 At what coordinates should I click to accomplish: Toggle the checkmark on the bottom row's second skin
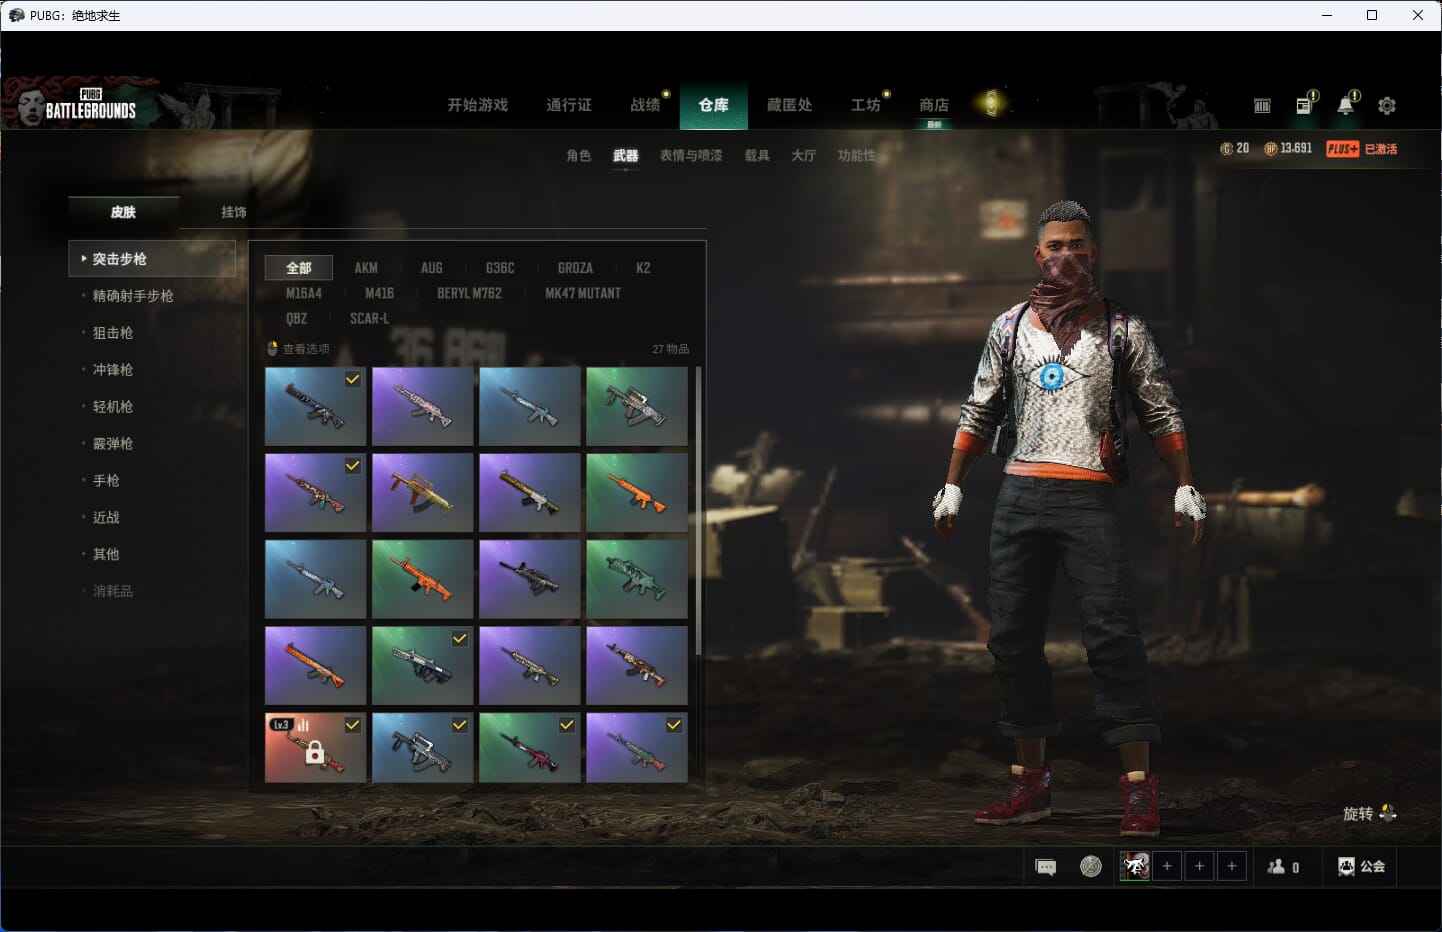tap(460, 725)
